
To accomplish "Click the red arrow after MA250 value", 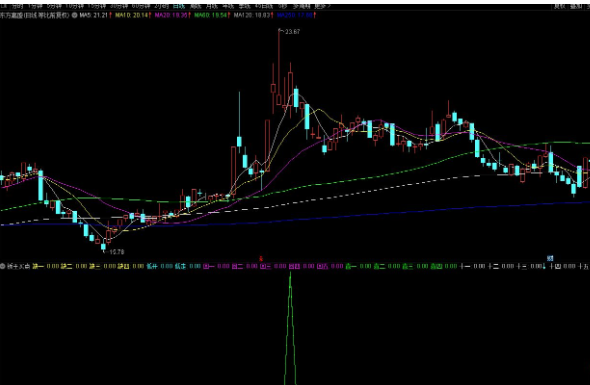I will click(315, 15).
